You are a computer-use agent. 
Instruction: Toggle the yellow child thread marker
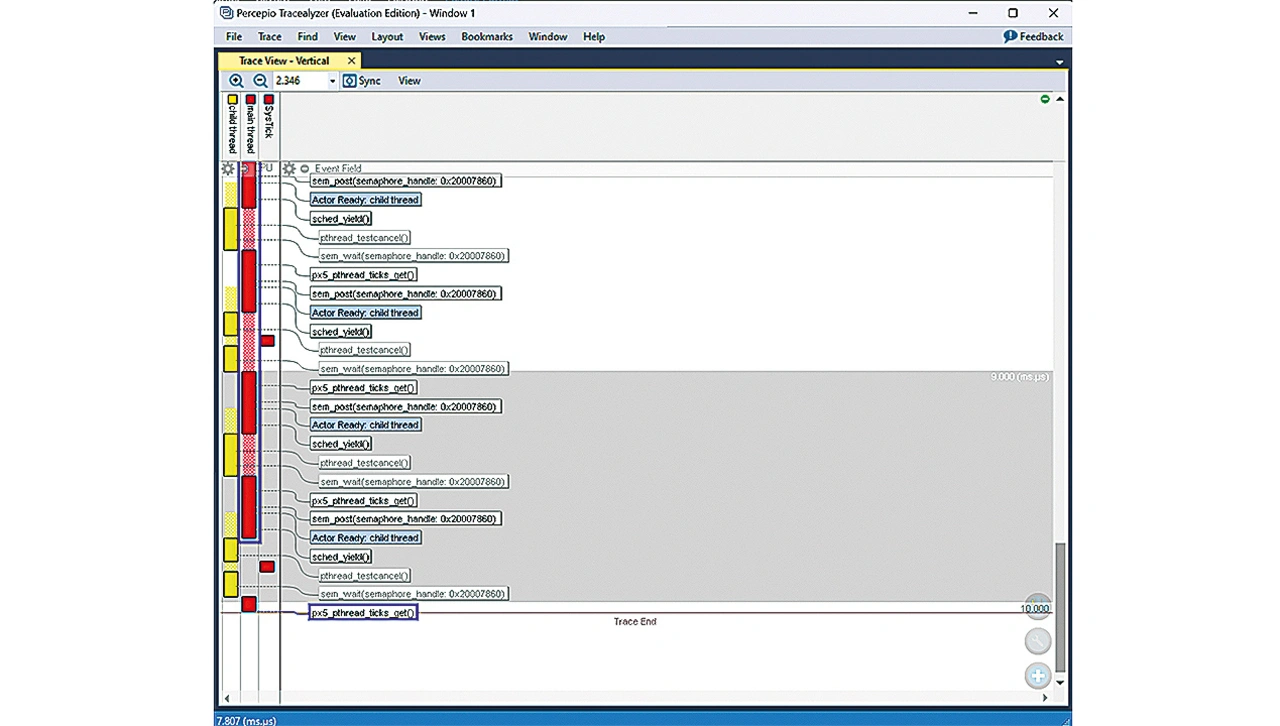tap(232, 100)
